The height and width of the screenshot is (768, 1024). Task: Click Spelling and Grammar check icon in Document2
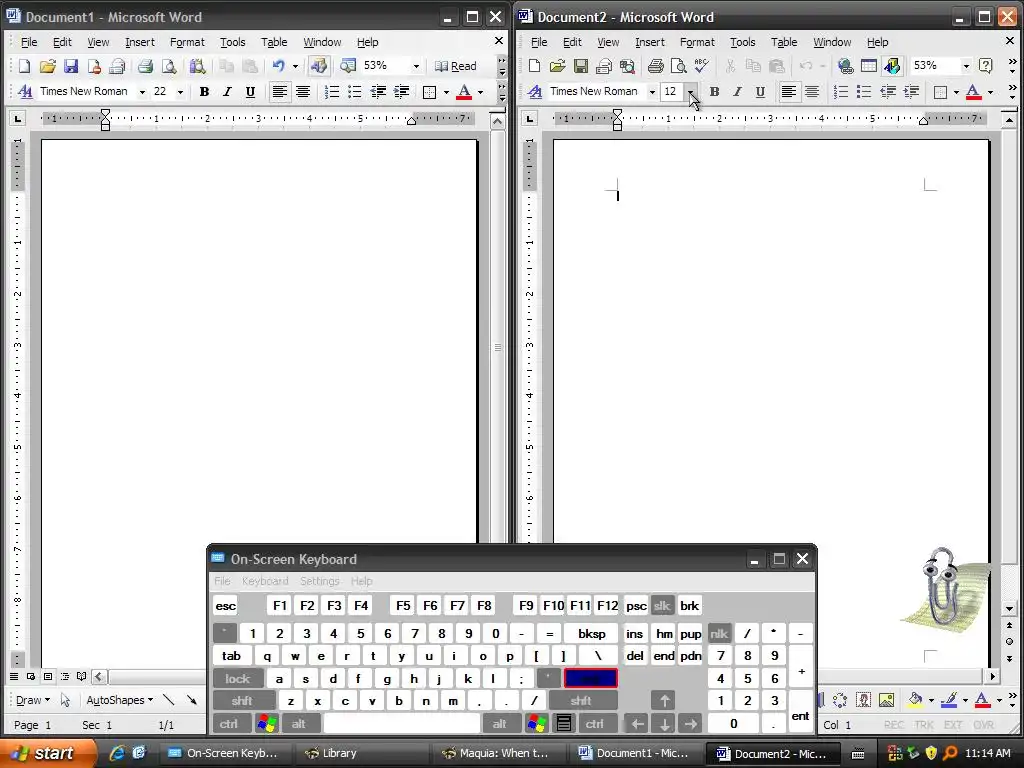pos(701,66)
